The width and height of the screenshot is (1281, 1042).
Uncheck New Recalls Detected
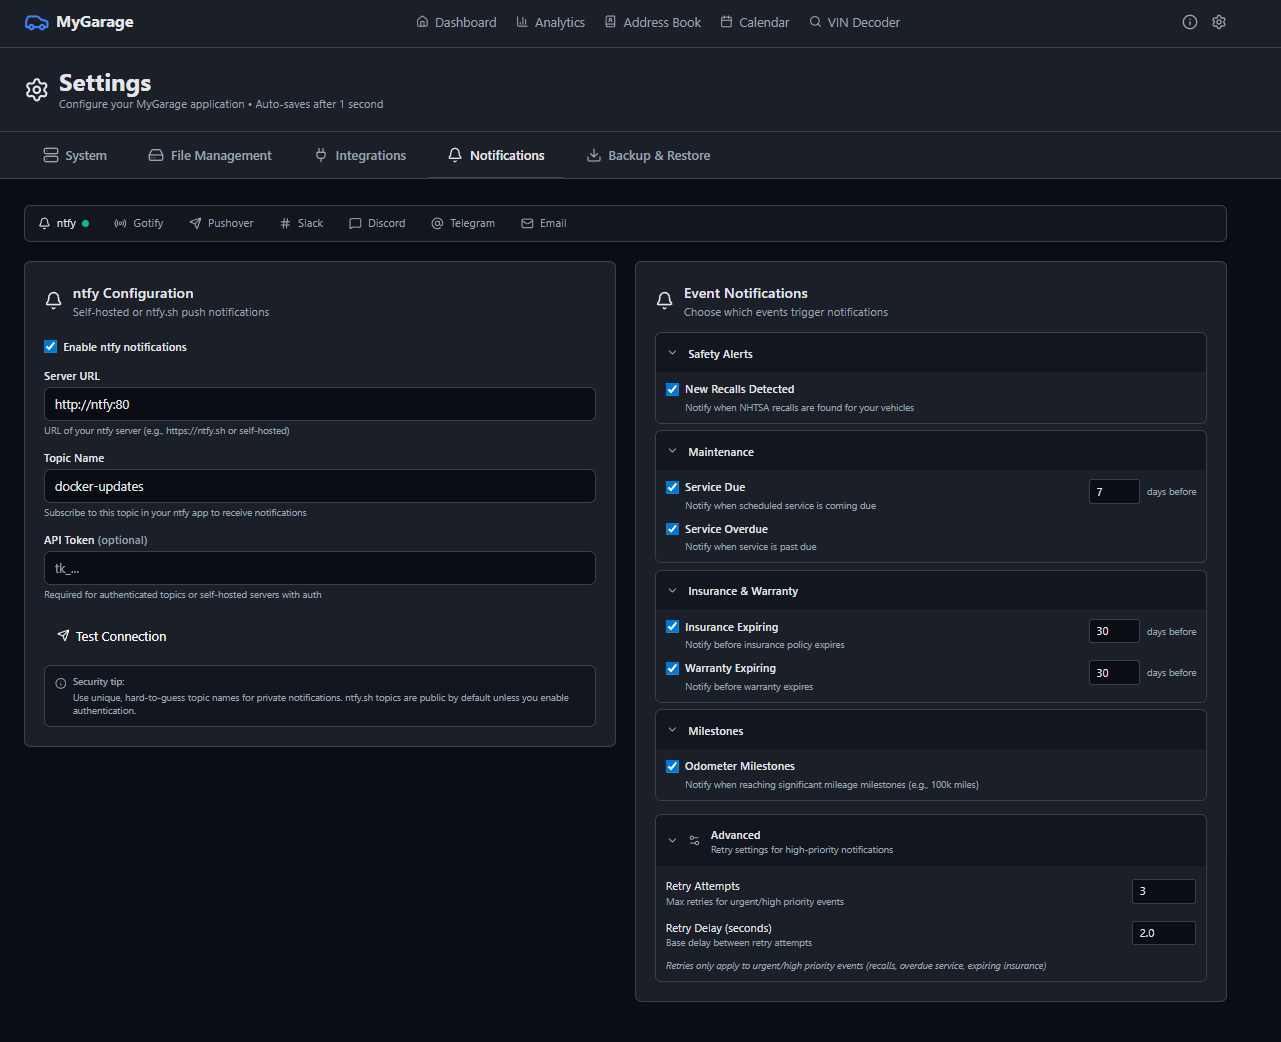pyautogui.click(x=672, y=389)
